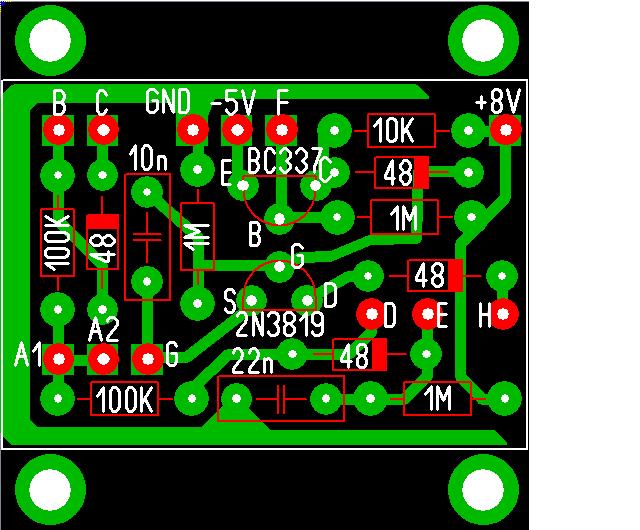Click the 22n capacitor symbol

(281, 399)
